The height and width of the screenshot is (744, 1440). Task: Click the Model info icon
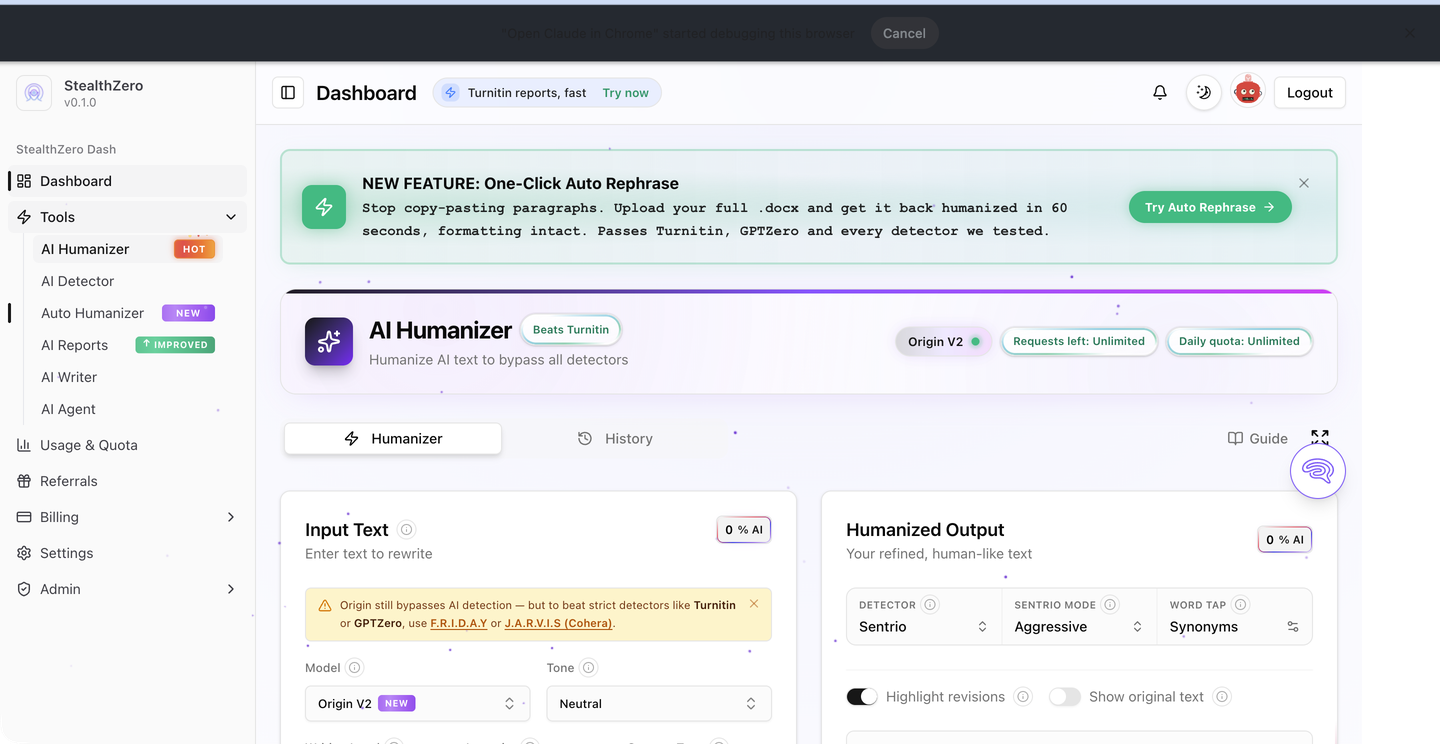pos(355,668)
